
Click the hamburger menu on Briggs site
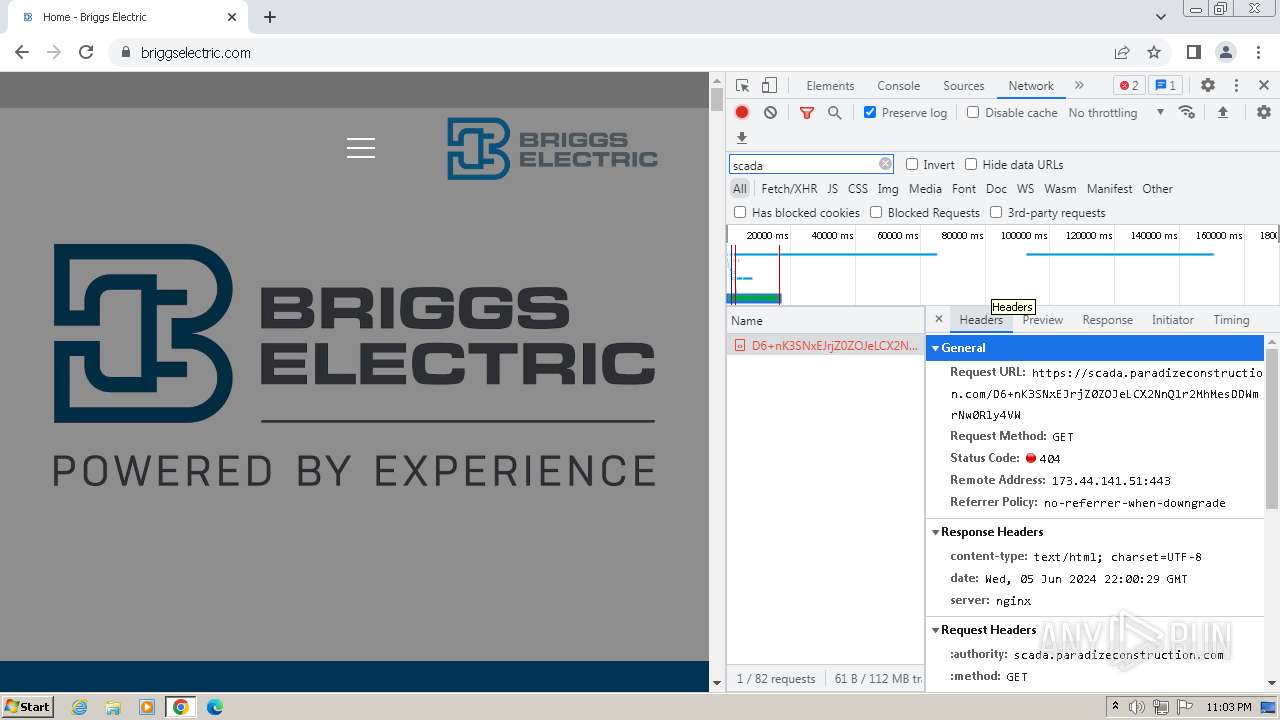coord(361,148)
